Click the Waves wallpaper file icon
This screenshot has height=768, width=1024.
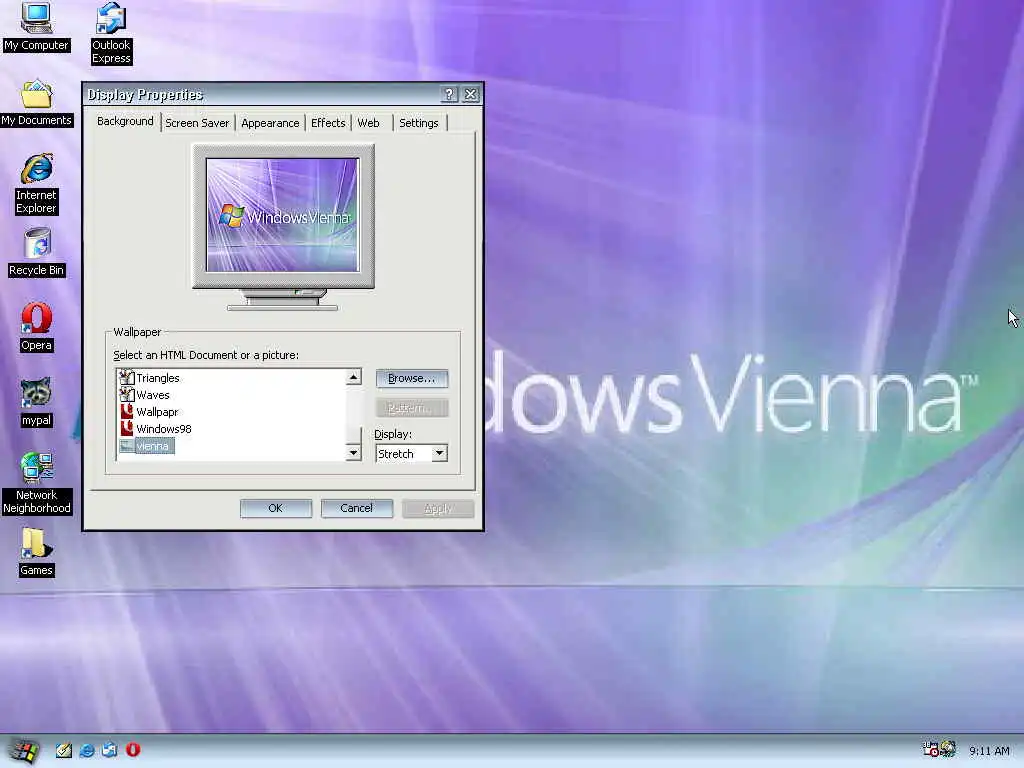click(127, 394)
